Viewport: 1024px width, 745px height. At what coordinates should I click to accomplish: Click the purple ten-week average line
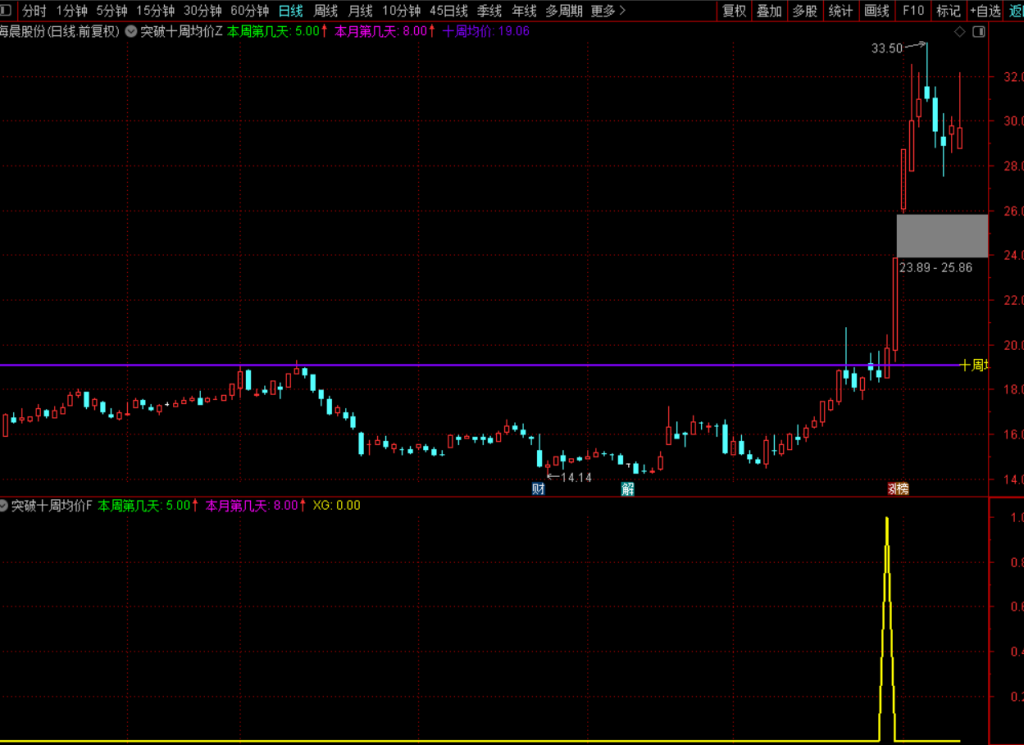[x=457, y=365]
